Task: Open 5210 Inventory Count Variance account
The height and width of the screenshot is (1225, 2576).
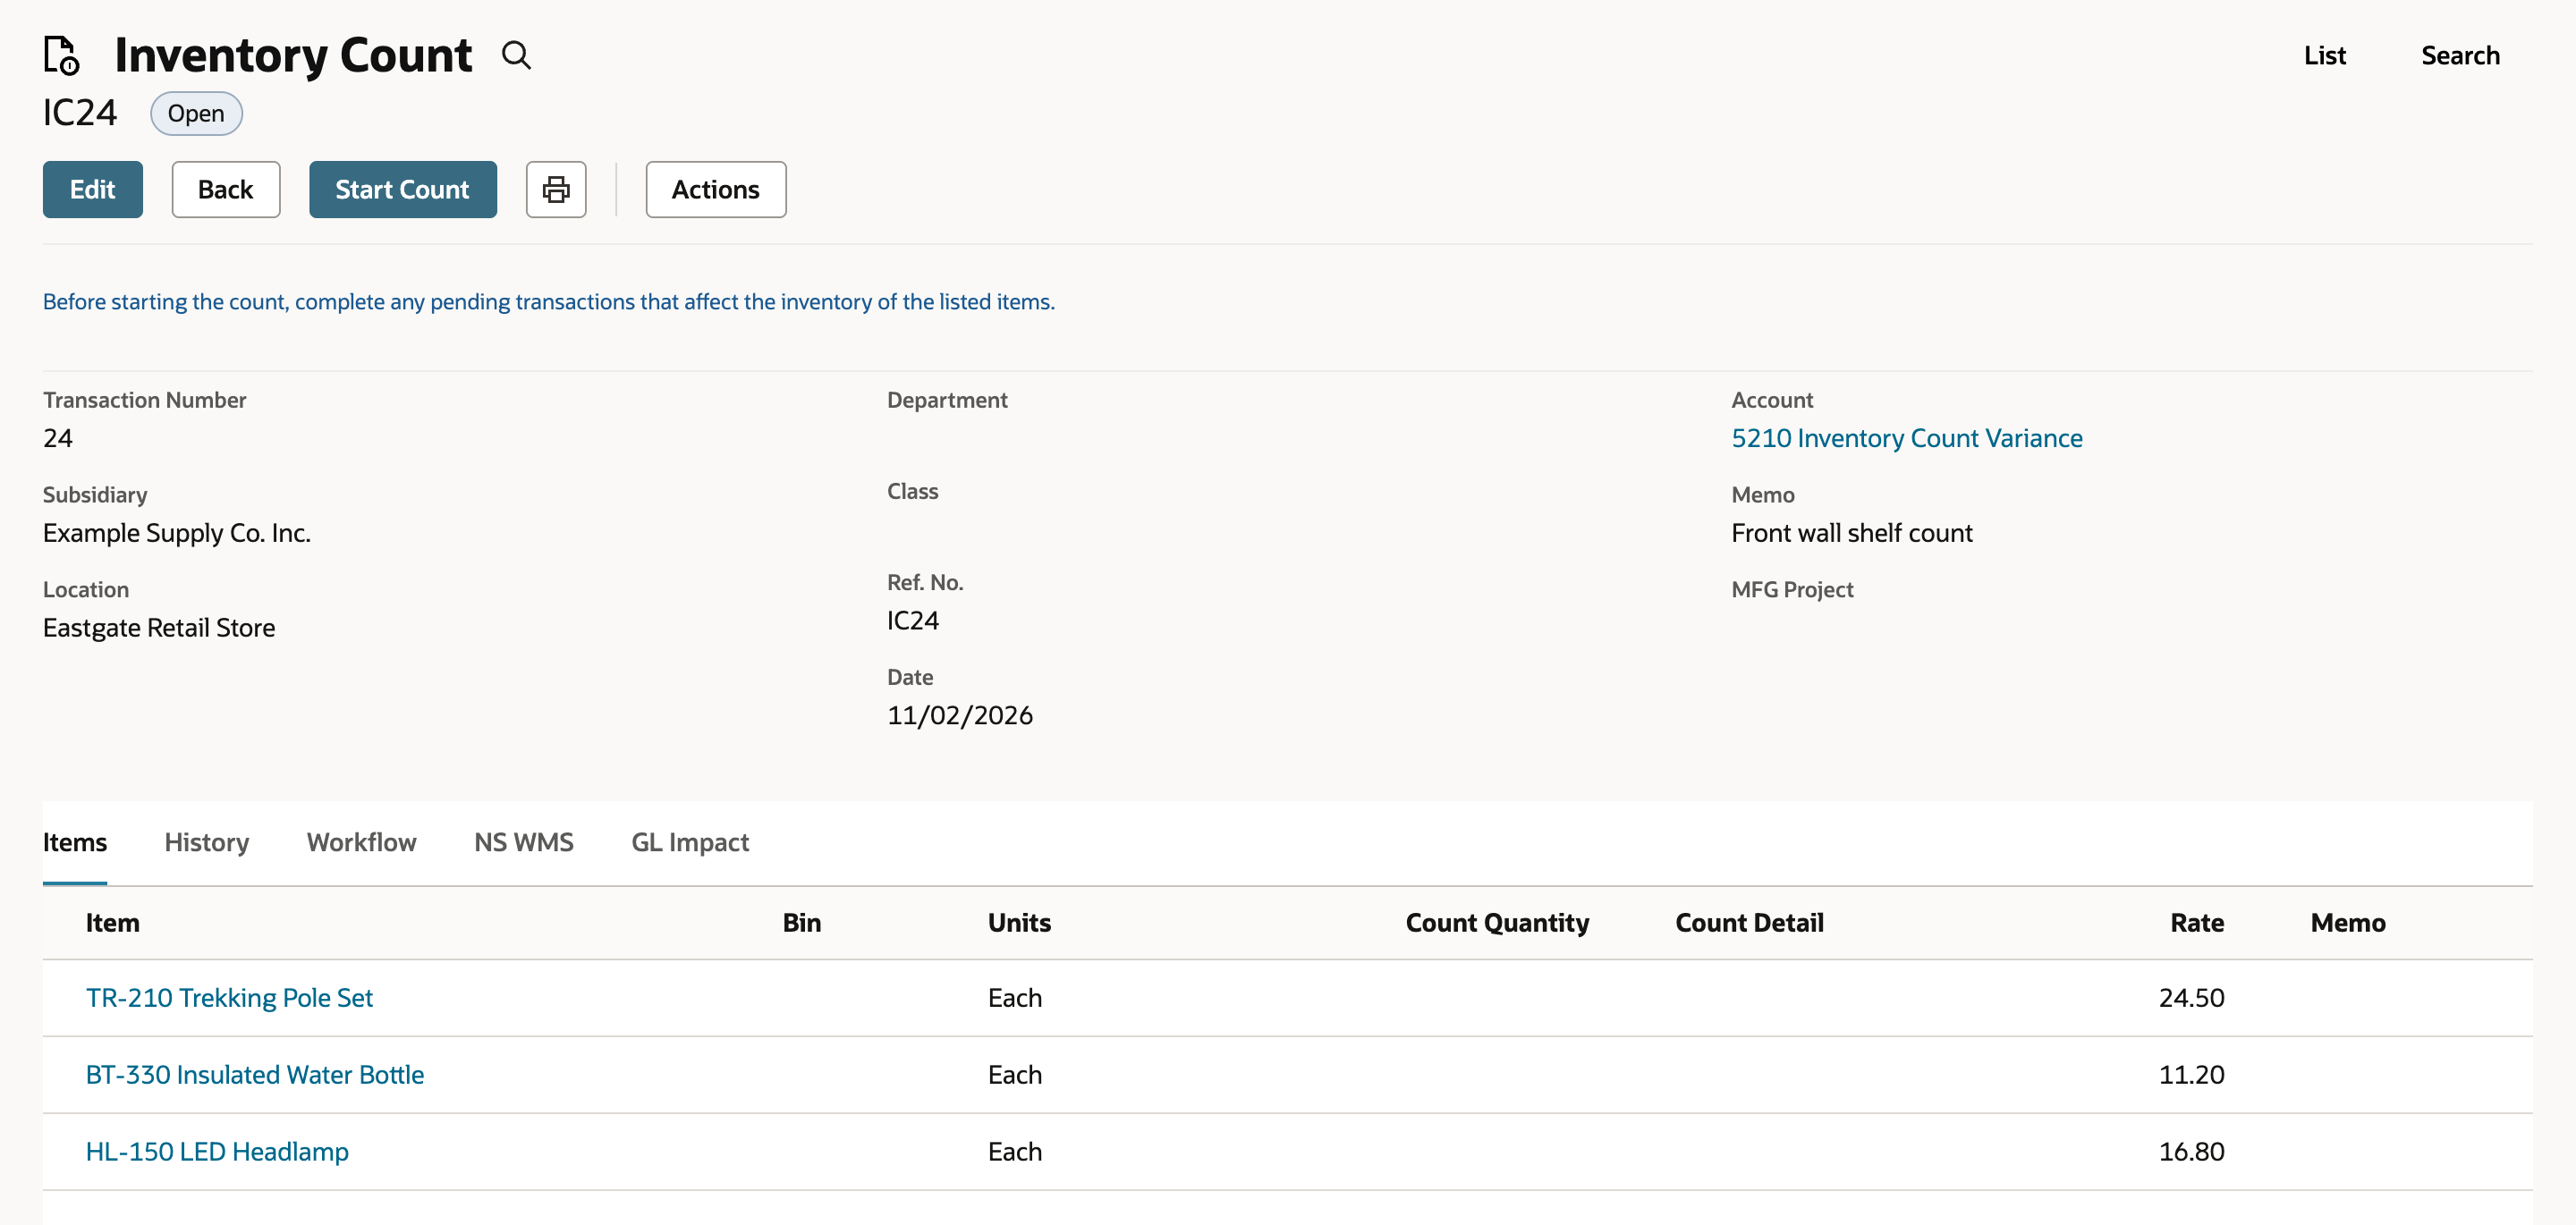Action: [x=1907, y=438]
